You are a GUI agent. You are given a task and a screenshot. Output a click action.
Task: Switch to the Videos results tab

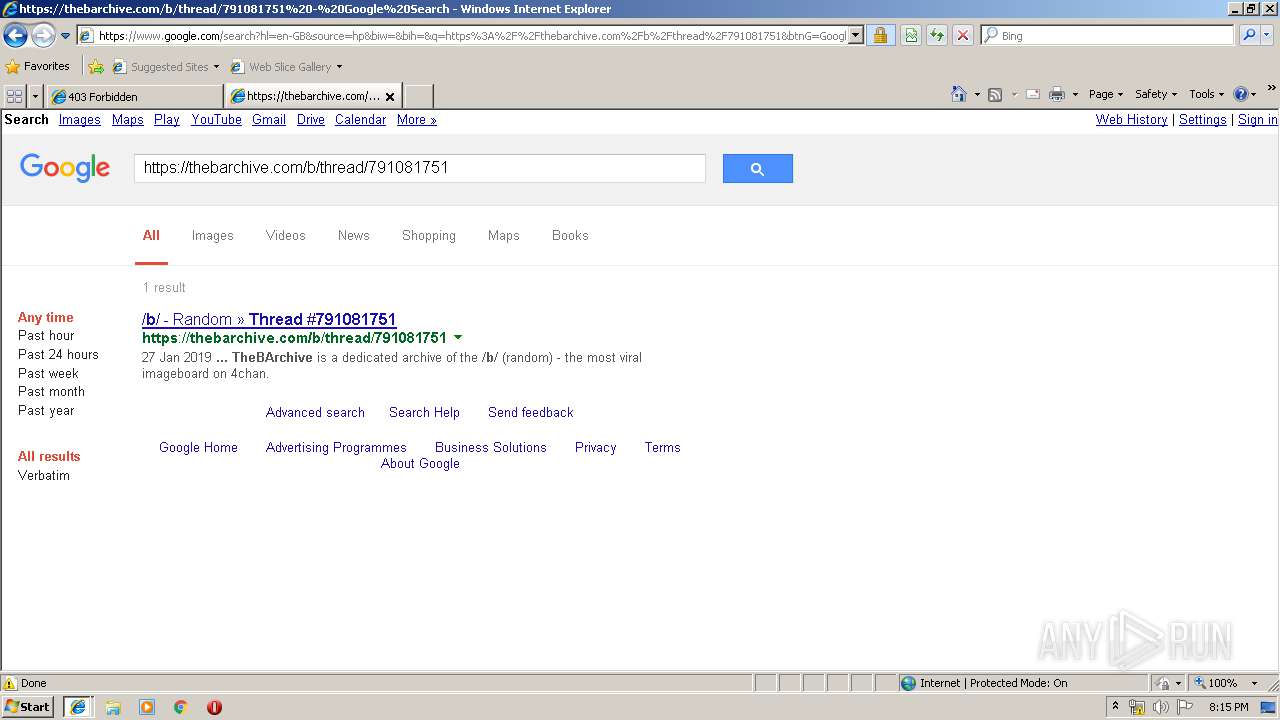click(286, 235)
